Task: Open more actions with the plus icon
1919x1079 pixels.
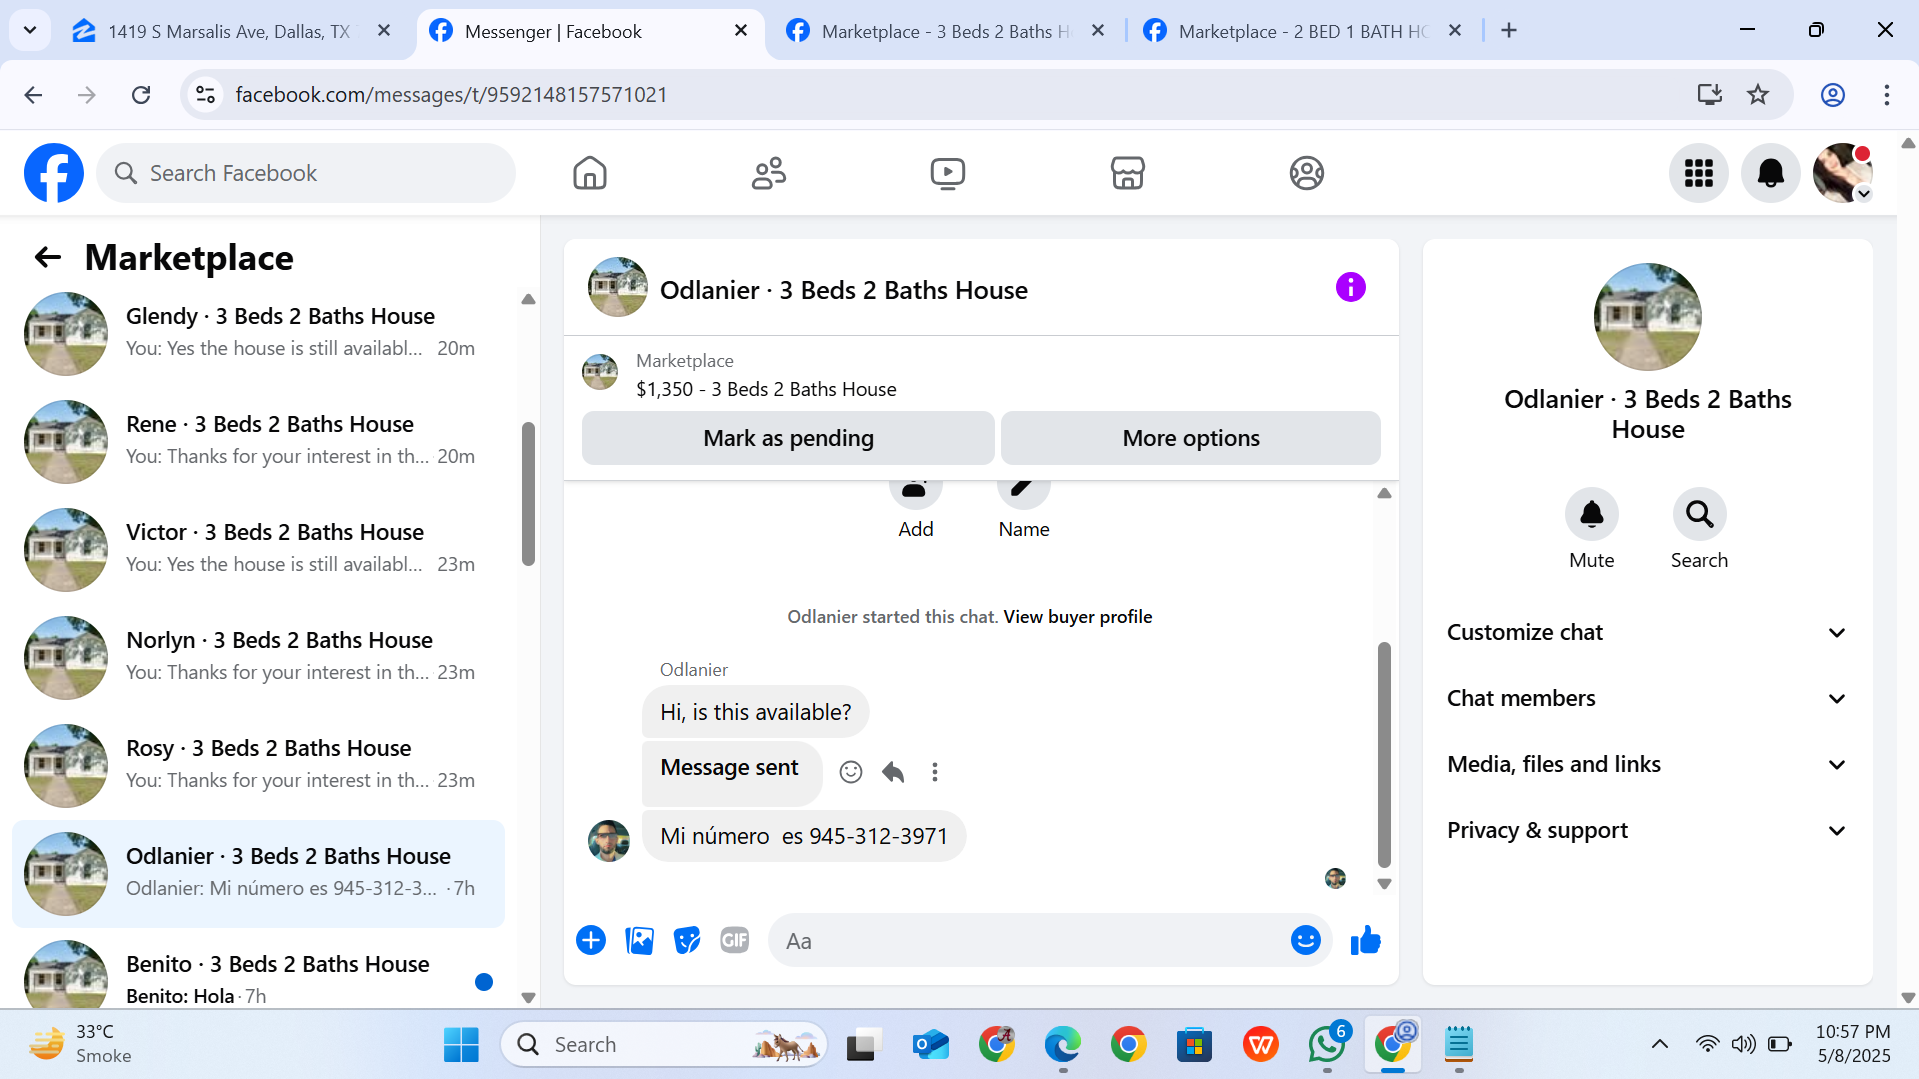Action: 591,941
